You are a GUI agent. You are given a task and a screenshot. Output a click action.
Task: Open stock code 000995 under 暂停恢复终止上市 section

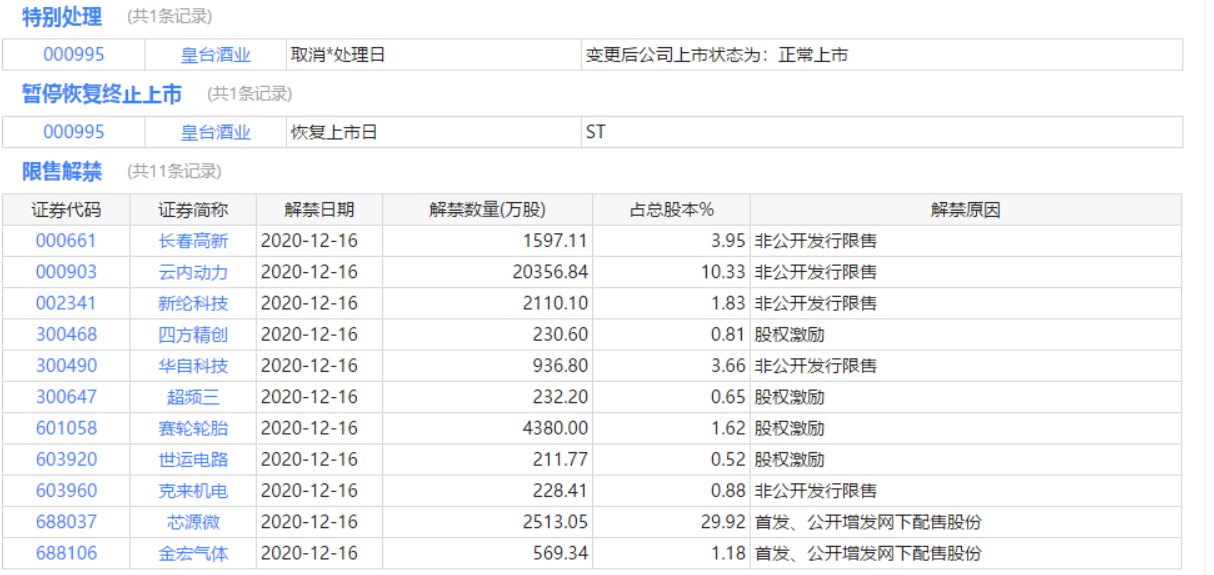click(73, 132)
